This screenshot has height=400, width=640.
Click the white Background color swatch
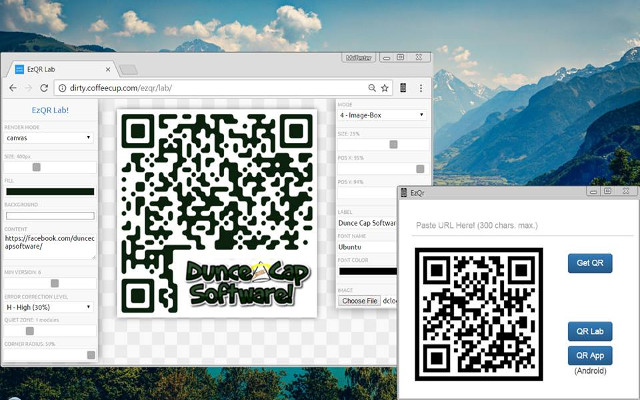50,216
